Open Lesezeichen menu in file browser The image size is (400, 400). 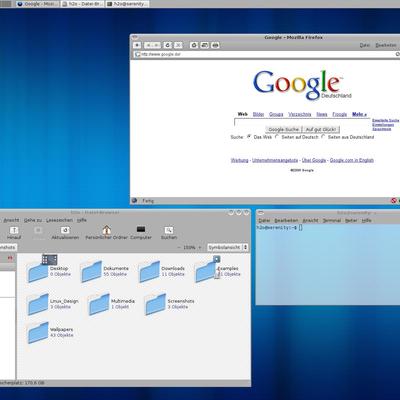coord(59,220)
